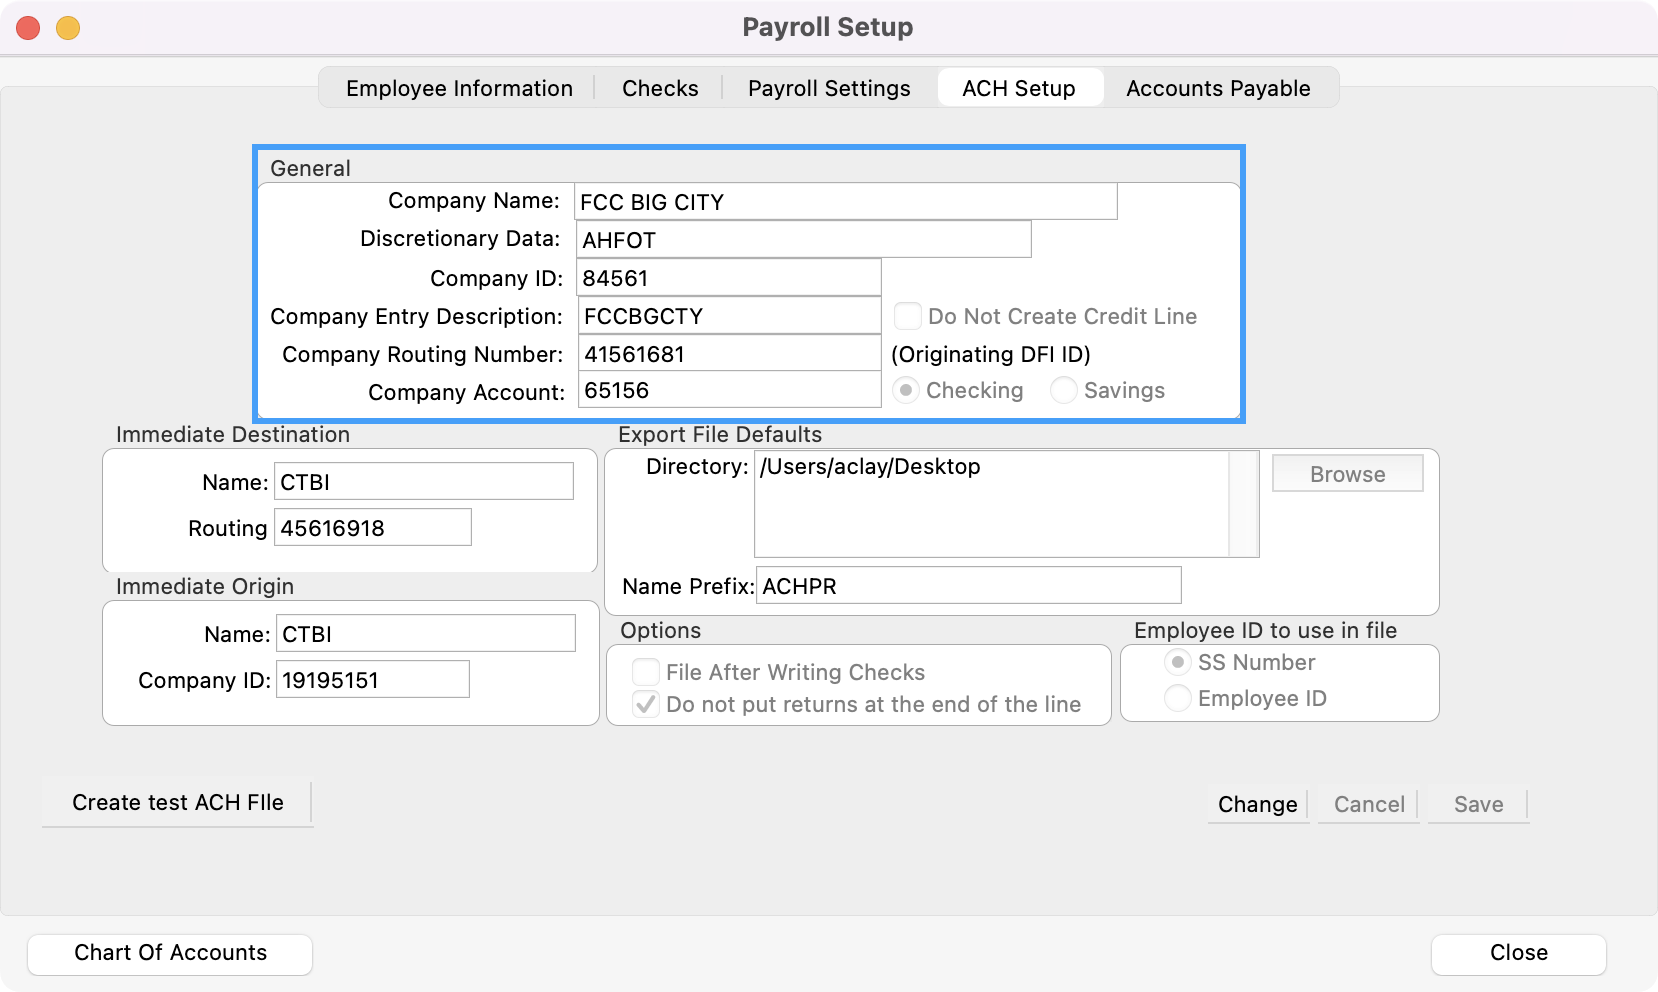1658x992 pixels.
Task: Choose the Checking radio button
Action: (x=906, y=390)
